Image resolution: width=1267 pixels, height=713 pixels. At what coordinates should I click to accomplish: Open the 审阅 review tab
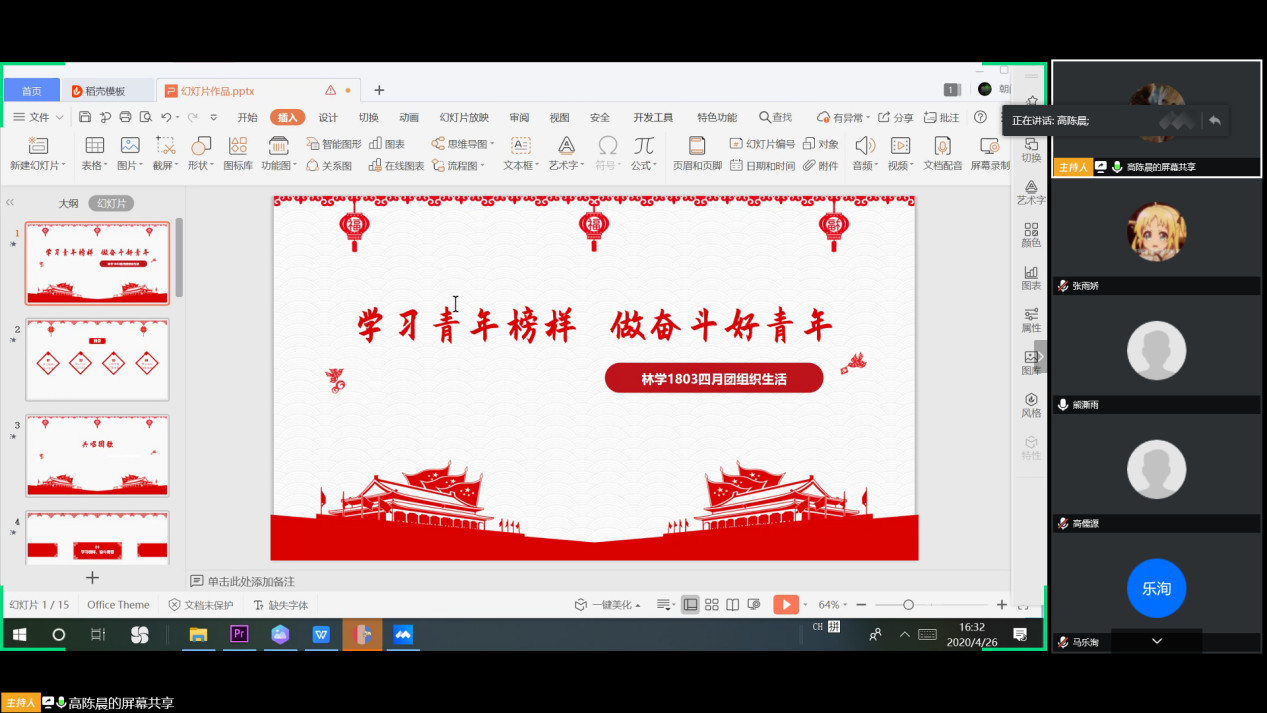519,117
